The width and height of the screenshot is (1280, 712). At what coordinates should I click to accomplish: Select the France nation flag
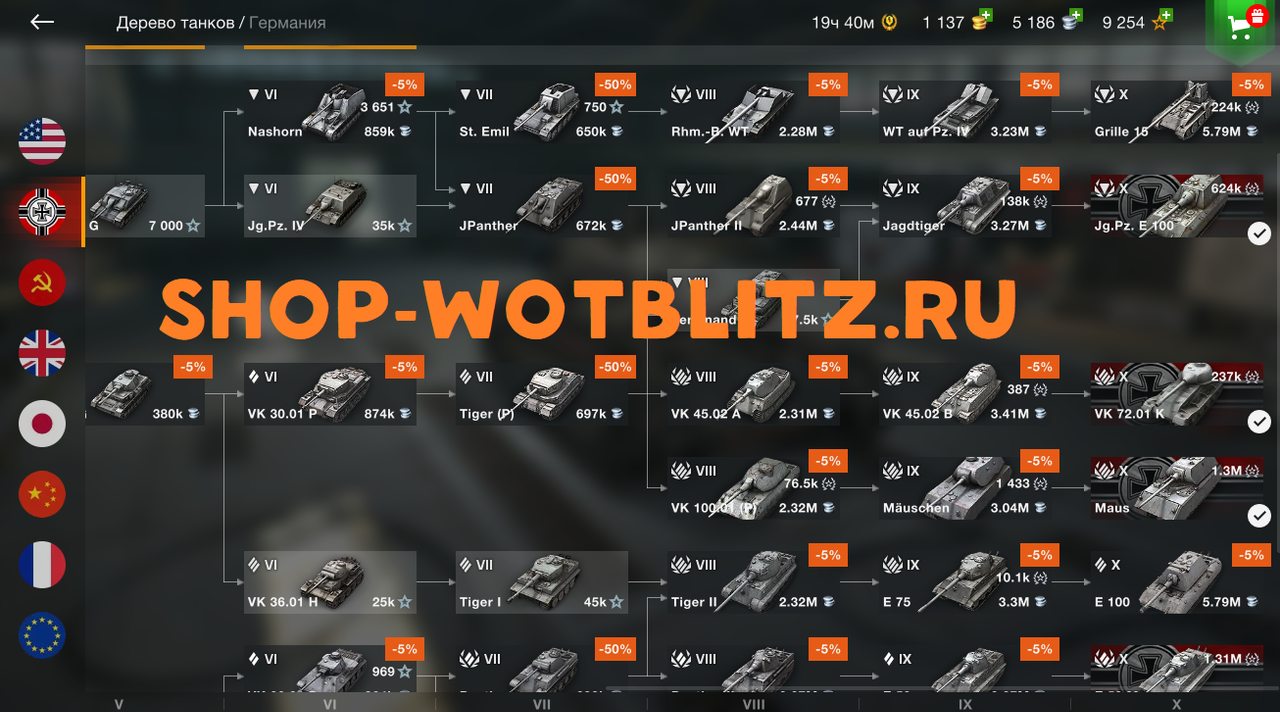pyautogui.click(x=42, y=565)
